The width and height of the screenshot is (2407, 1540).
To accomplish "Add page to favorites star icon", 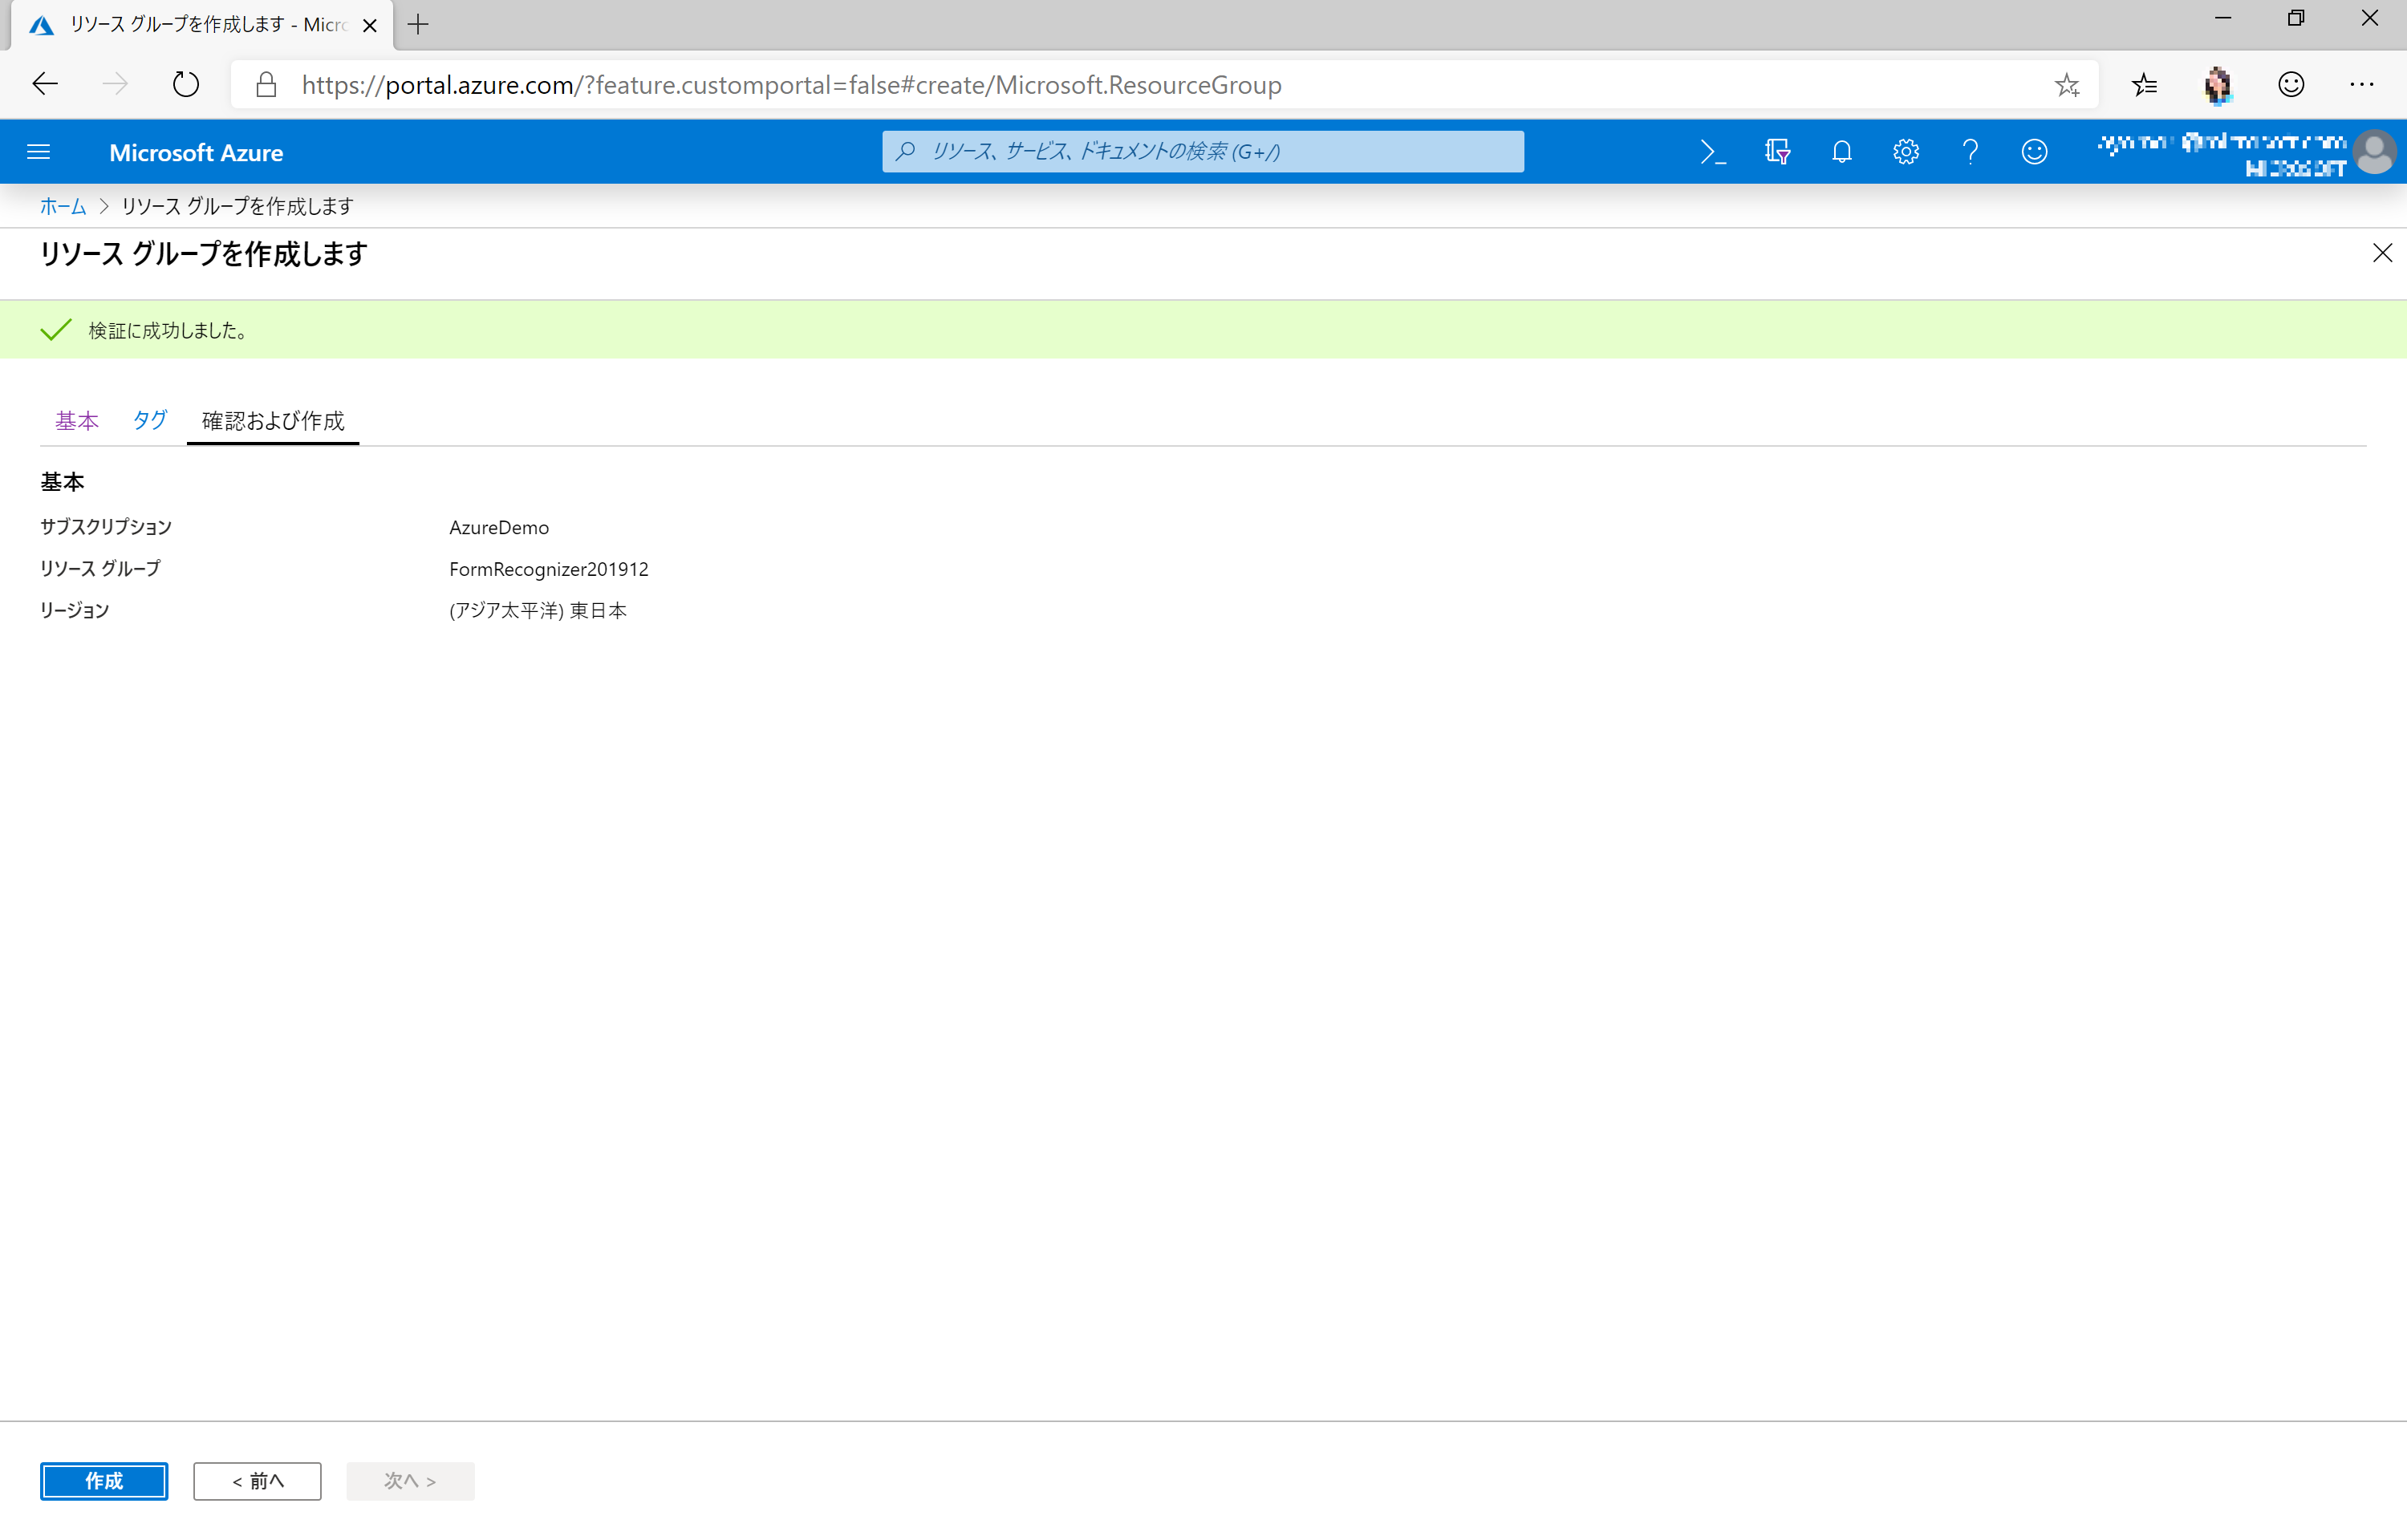I will (x=2066, y=85).
